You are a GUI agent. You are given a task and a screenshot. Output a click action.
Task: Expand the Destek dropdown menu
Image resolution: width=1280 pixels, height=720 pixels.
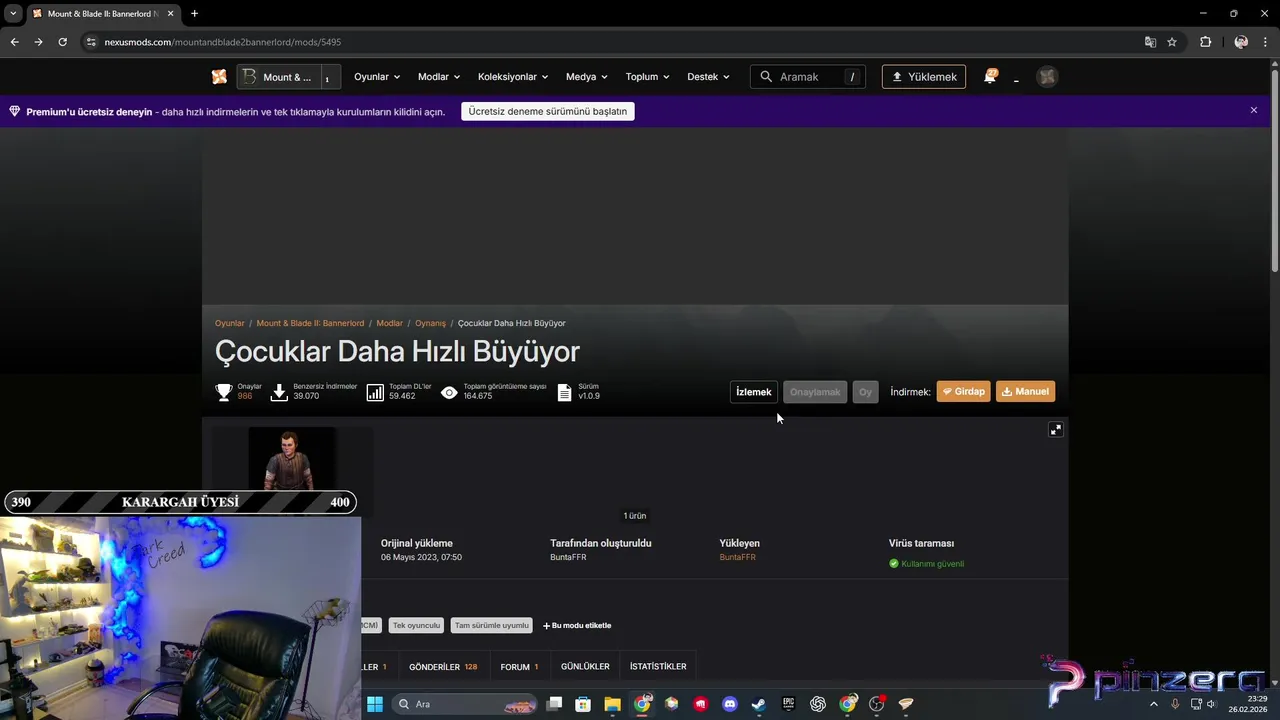(x=708, y=77)
